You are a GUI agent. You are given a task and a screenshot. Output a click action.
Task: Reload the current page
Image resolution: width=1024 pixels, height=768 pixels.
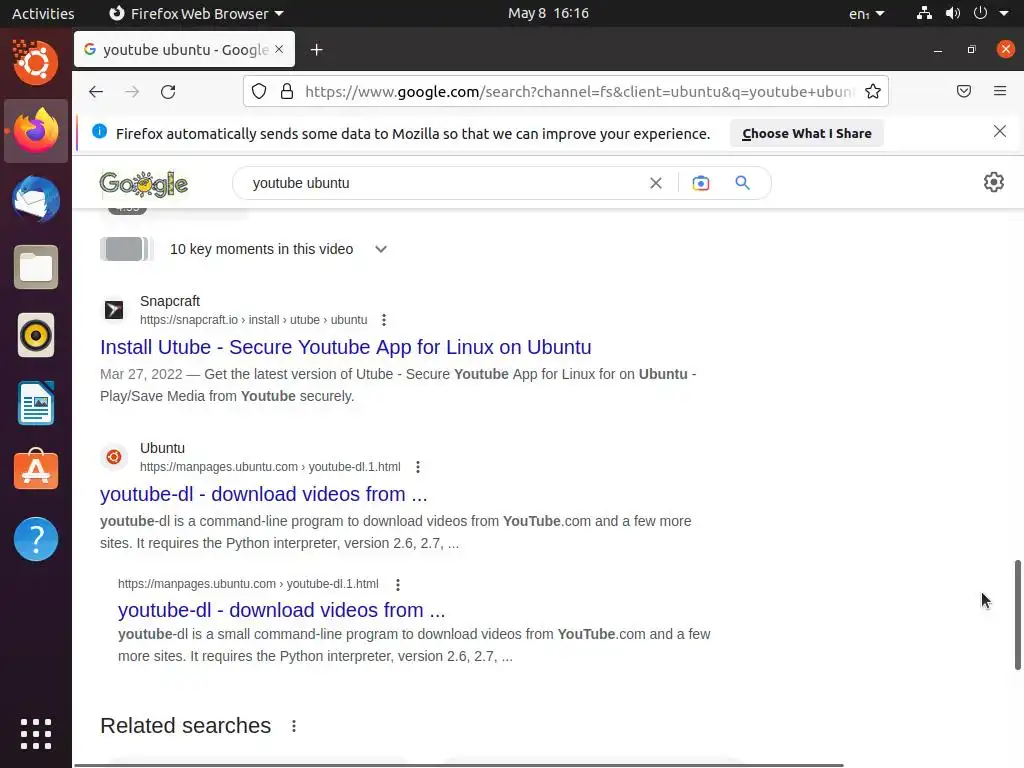point(168,92)
